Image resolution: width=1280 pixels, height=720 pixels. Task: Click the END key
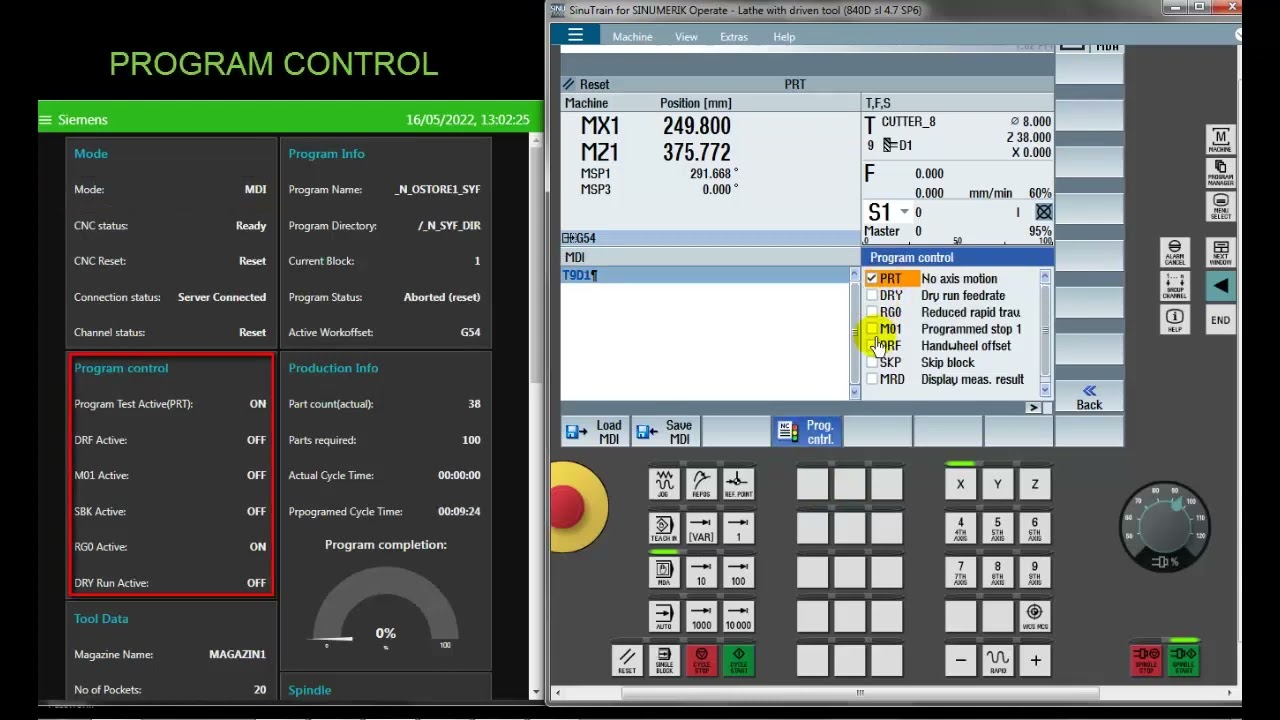[1220, 320]
